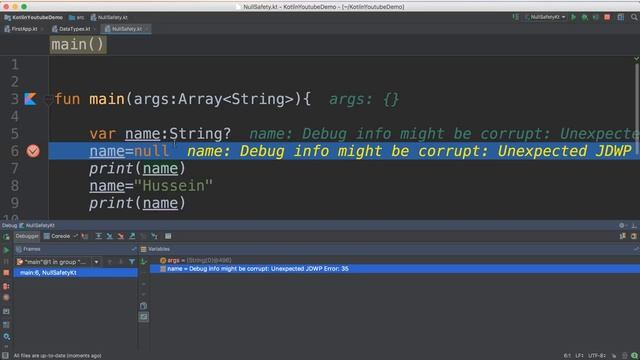
Task: Collapse the main function fold marker
Action: click(48, 99)
